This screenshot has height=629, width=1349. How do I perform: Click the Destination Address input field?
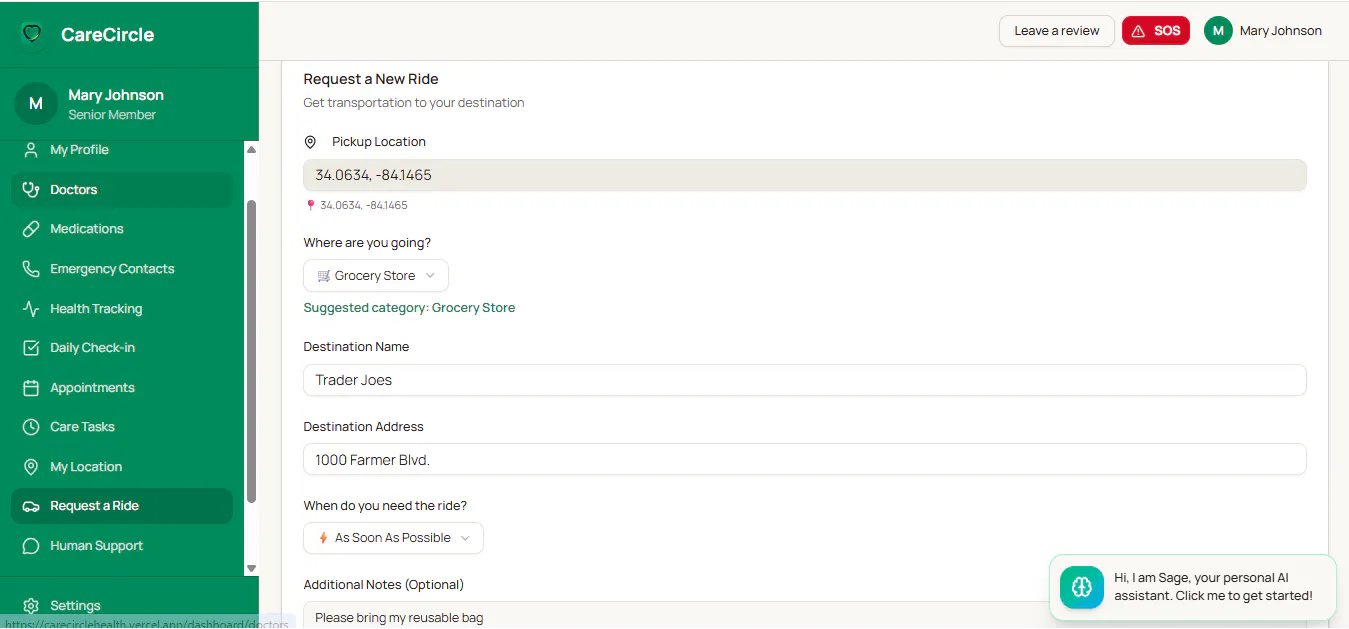point(805,459)
